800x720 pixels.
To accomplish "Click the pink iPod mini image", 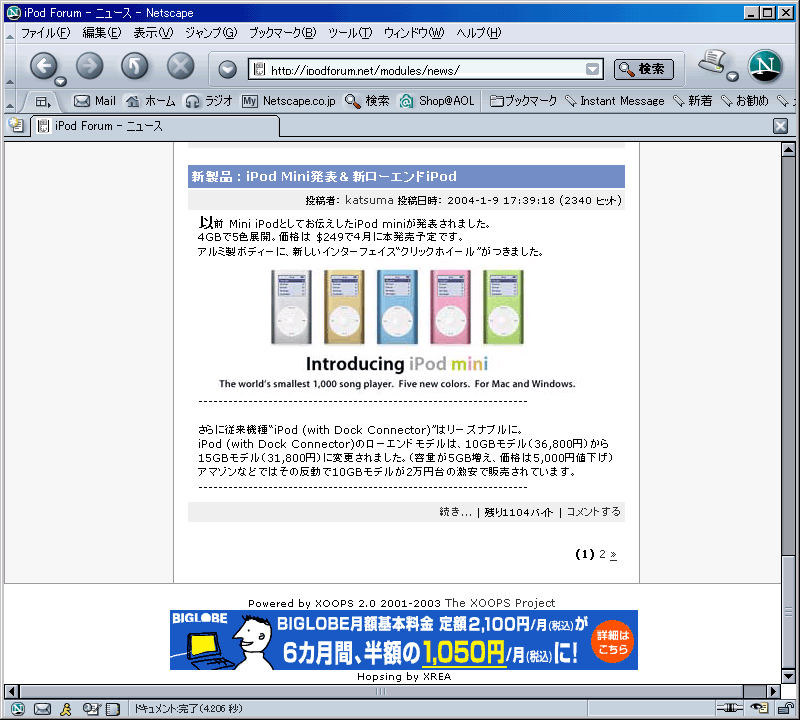I will pyautogui.click(x=451, y=307).
